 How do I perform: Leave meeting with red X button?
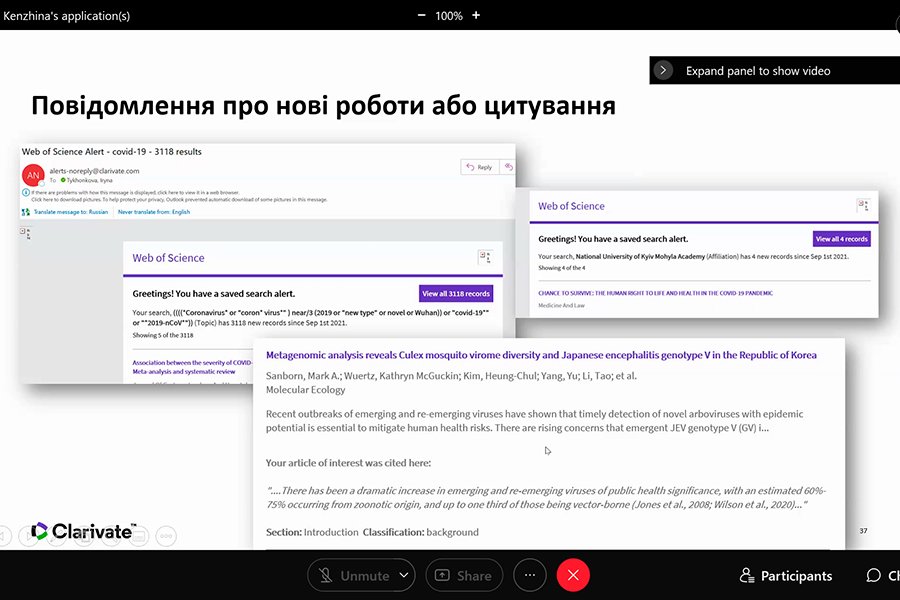(x=573, y=575)
